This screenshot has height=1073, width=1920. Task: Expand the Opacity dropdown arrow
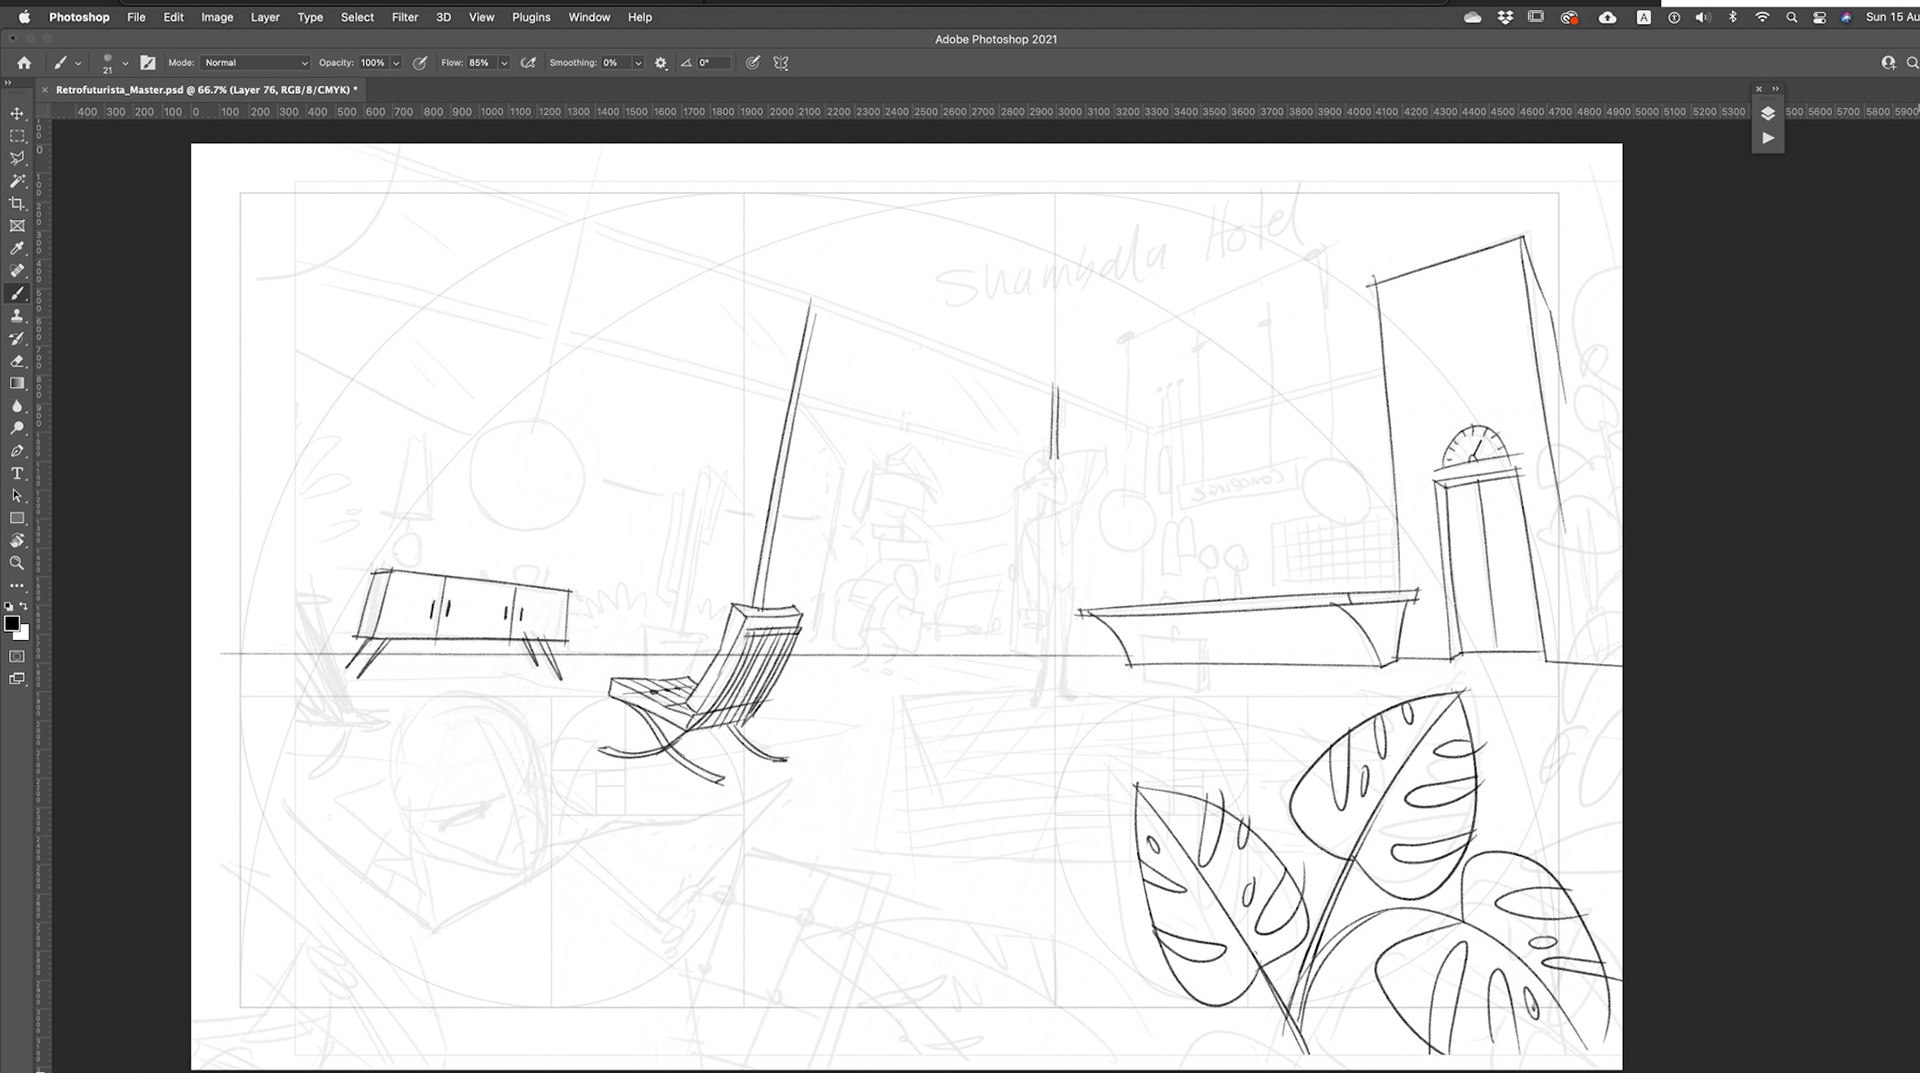click(396, 62)
